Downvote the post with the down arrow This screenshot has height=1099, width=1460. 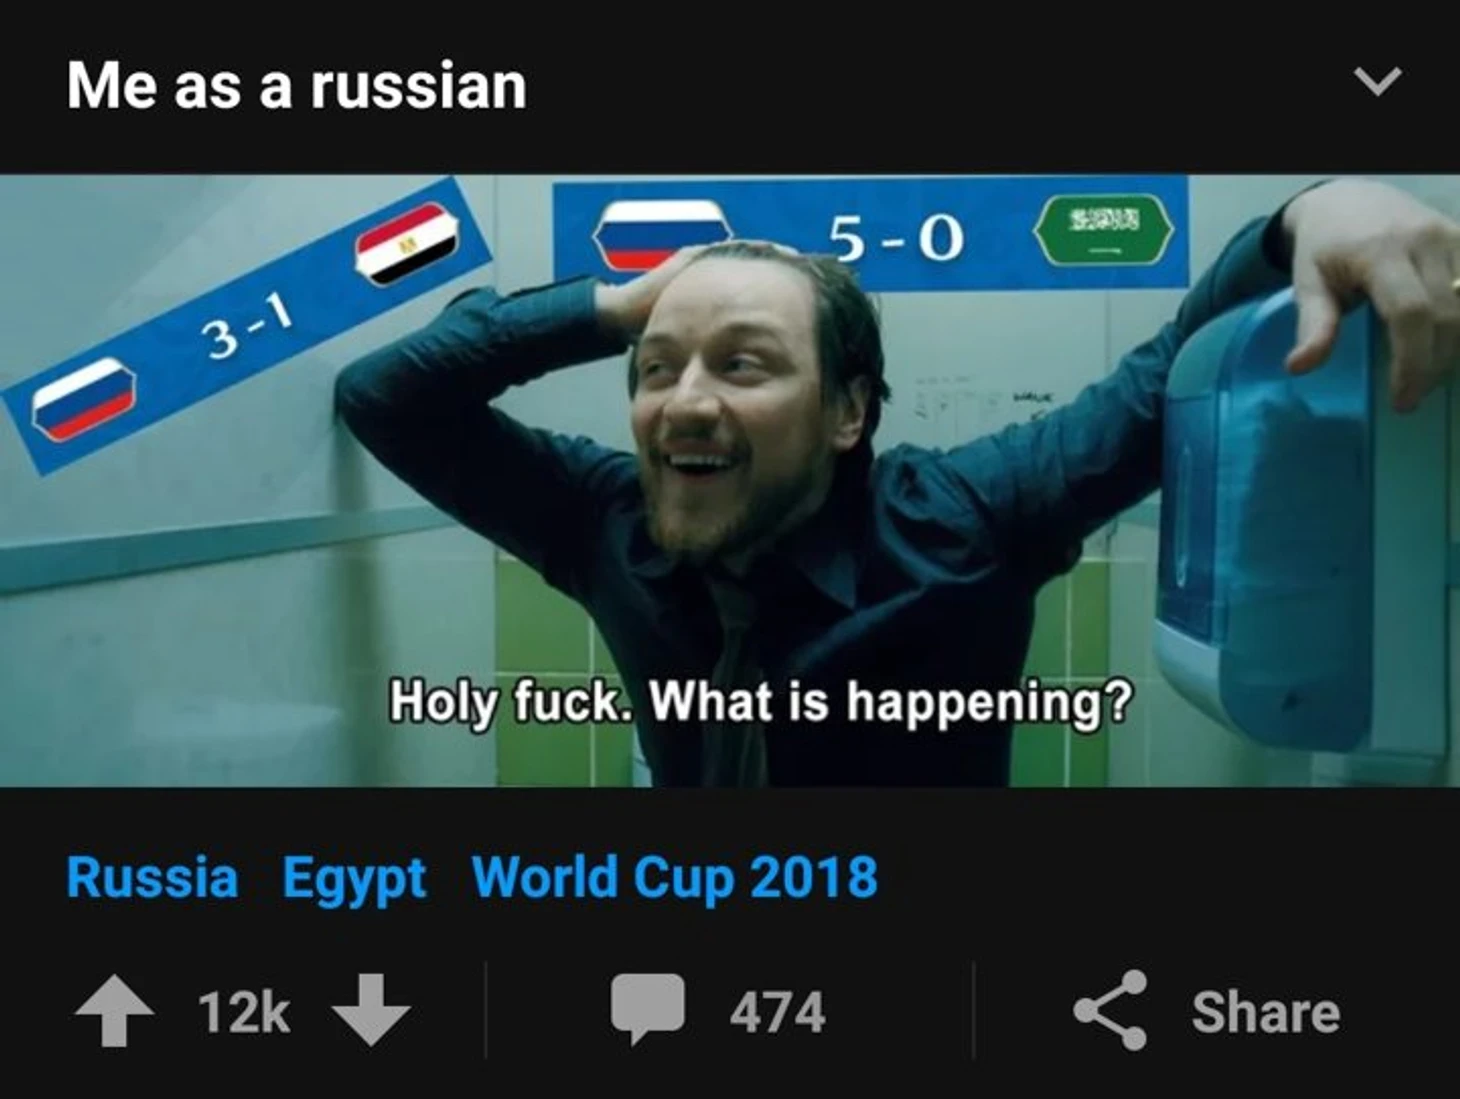tap(371, 1010)
